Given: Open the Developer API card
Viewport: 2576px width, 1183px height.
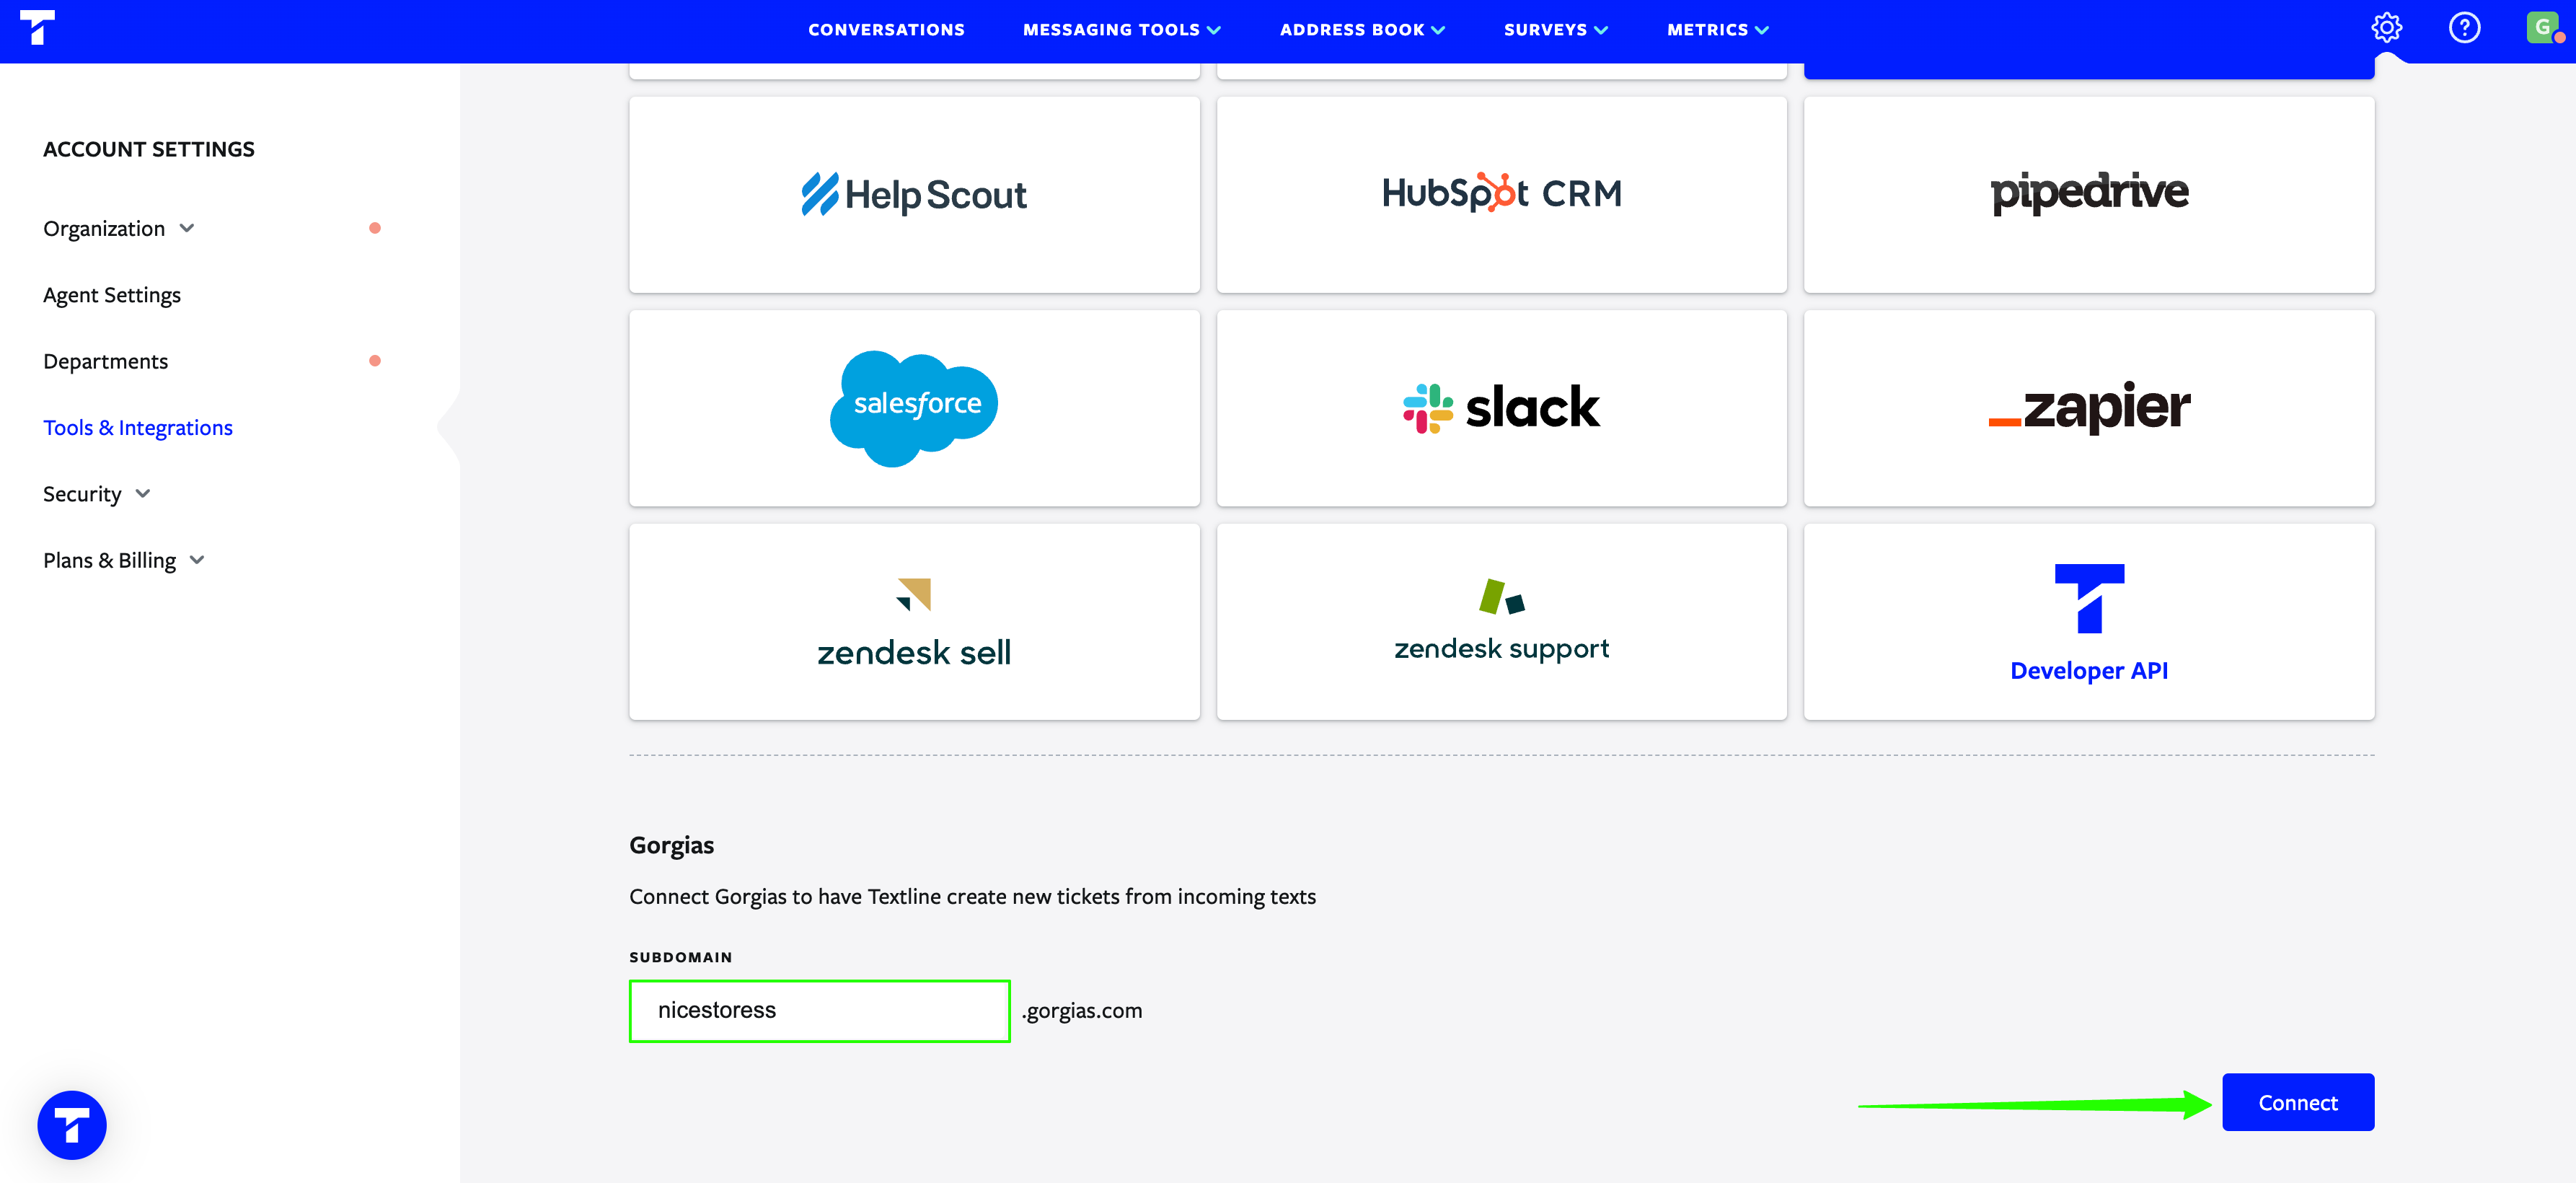Looking at the screenshot, I should coord(2088,622).
